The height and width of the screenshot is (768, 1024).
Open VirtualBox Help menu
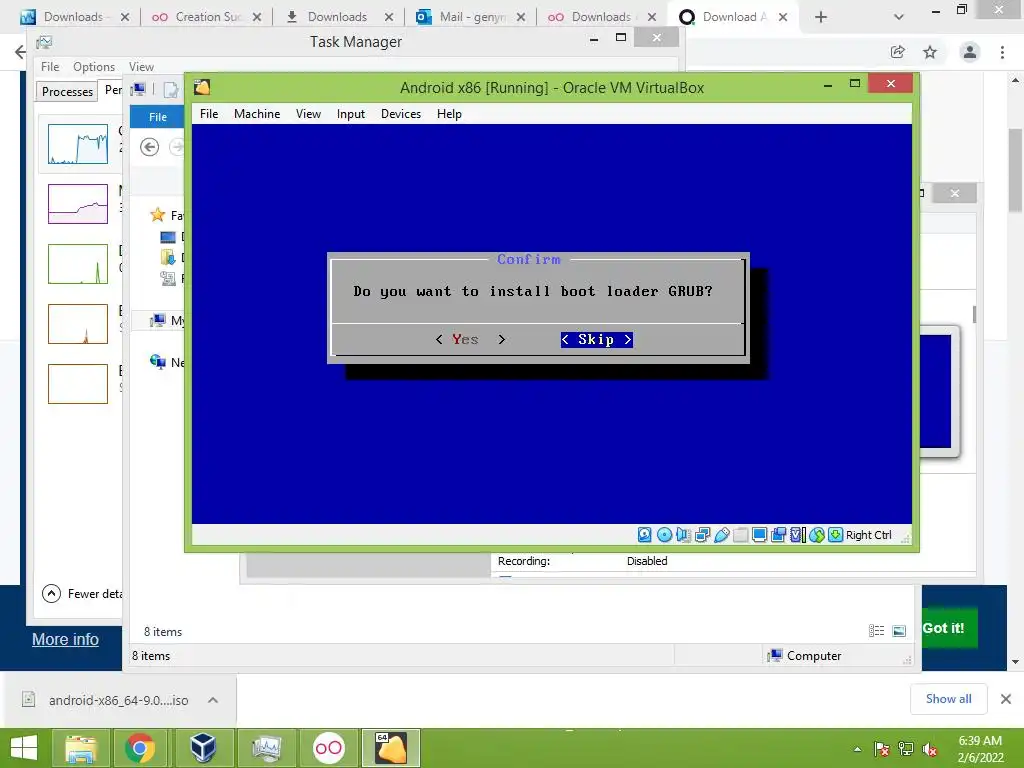point(449,114)
